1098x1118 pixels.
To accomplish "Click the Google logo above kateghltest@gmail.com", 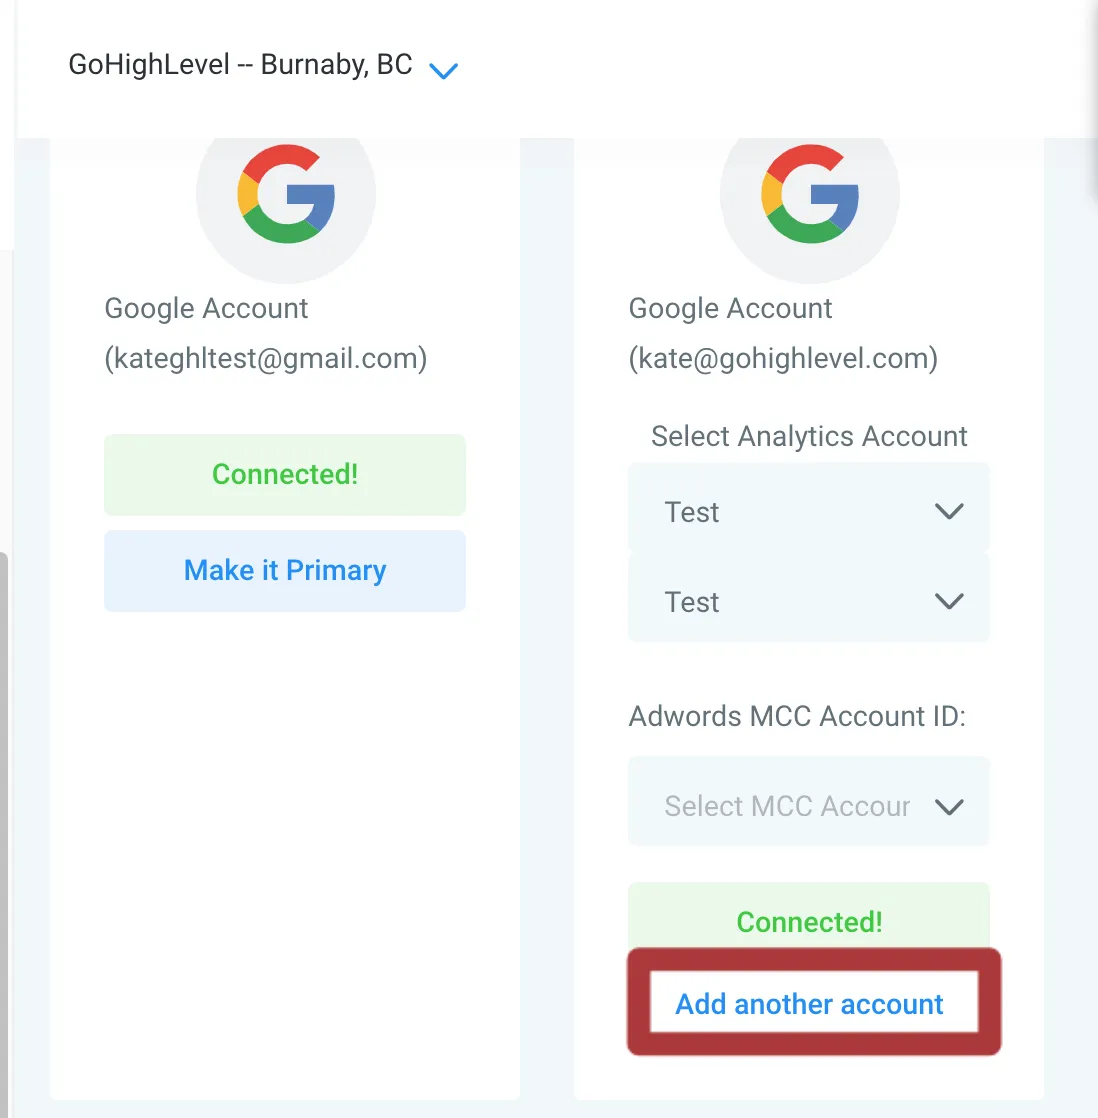I will 286,194.
